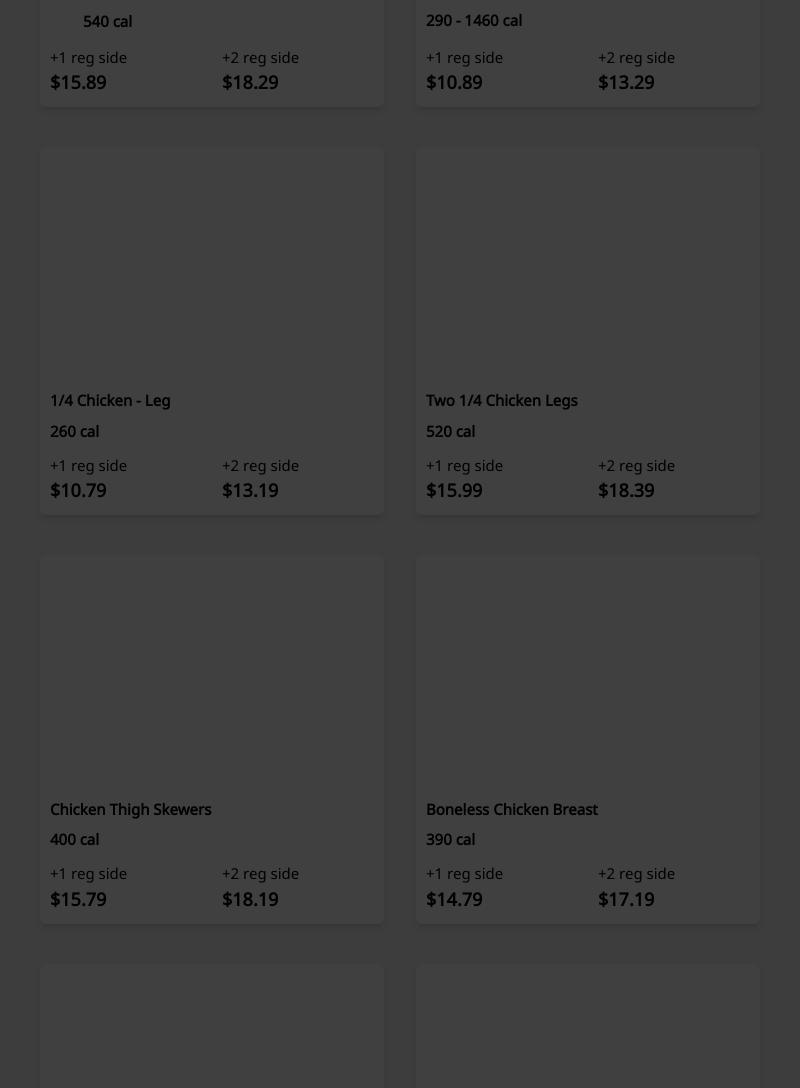Select Boneless Chicken Breast $17.19 option
This screenshot has width=800, height=1088.
tap(626, 899)
